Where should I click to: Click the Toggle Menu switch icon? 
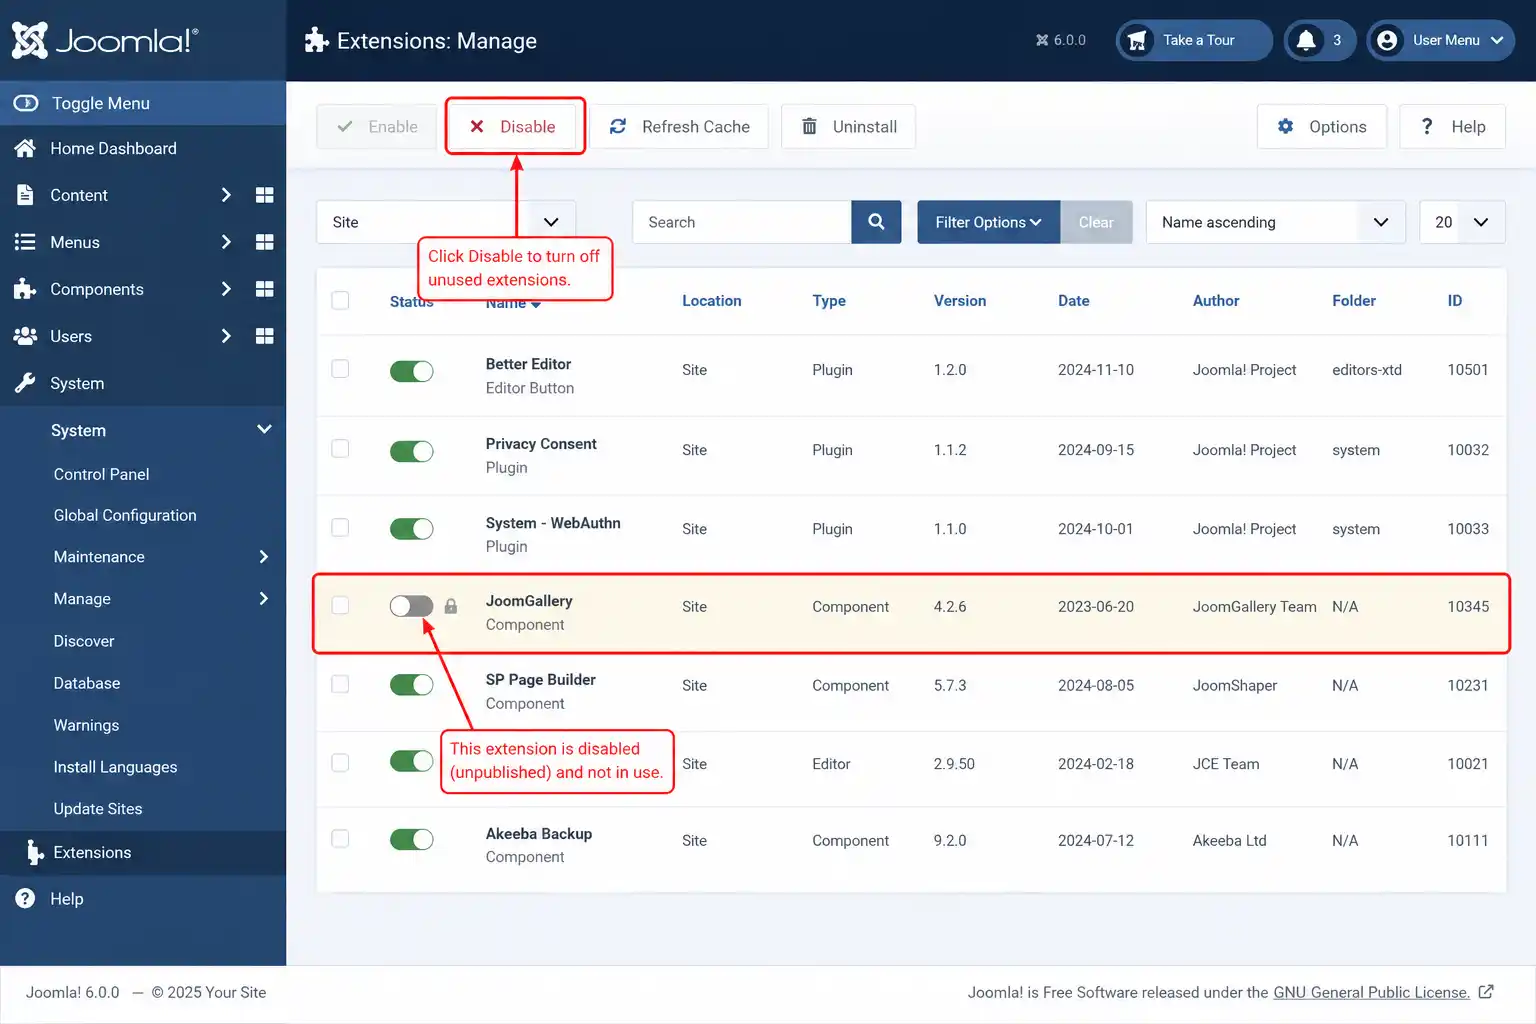26,103
